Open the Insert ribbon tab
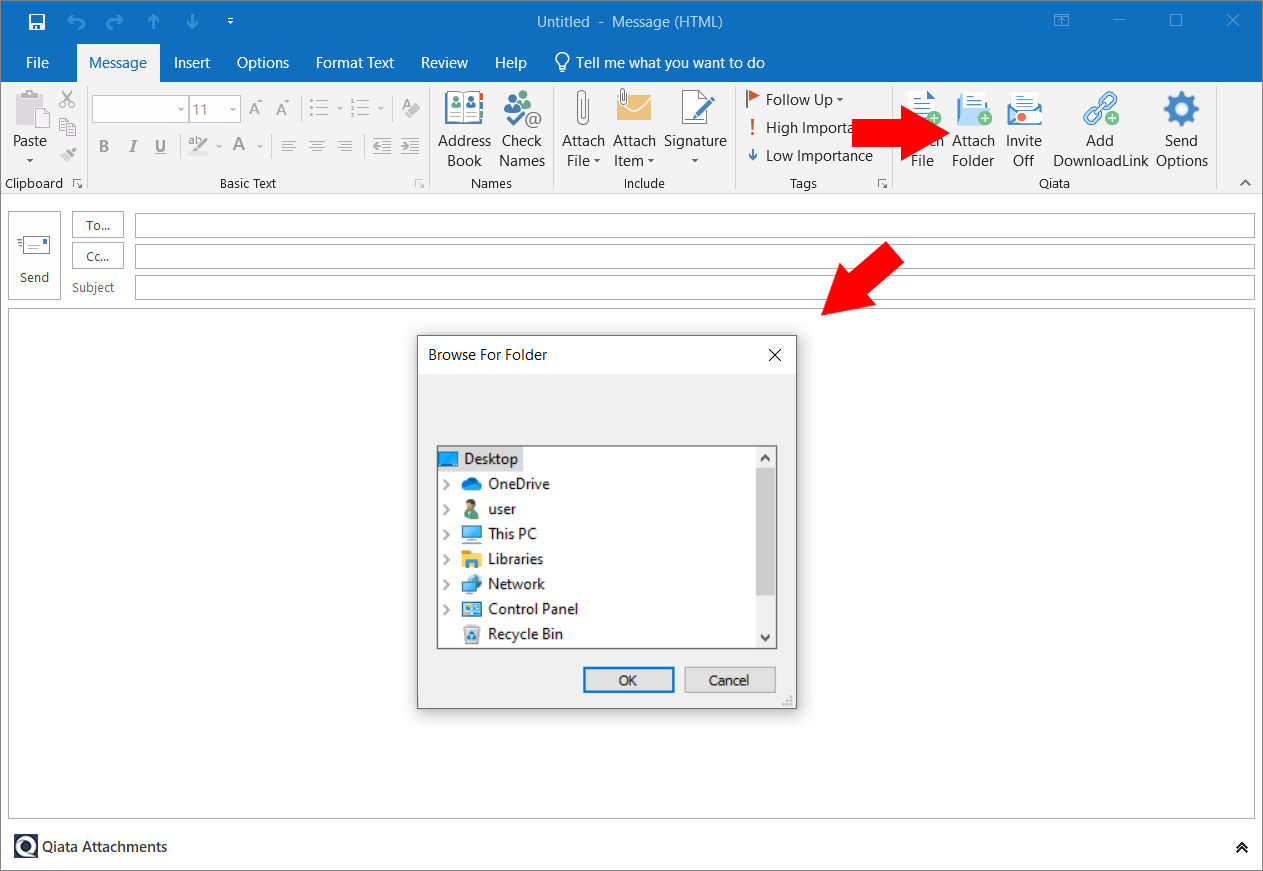 tap(192, 62)
